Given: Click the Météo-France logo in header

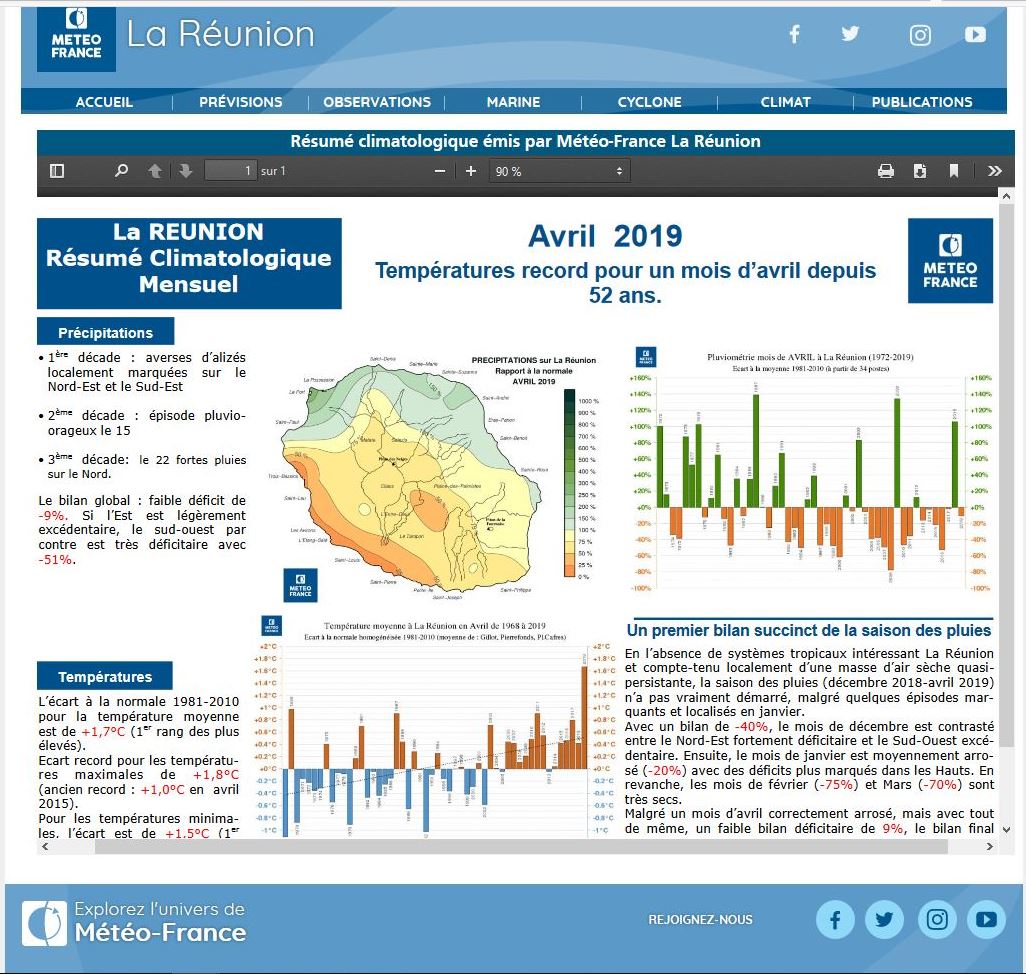Looking at the screenshot, I should 76,39.
